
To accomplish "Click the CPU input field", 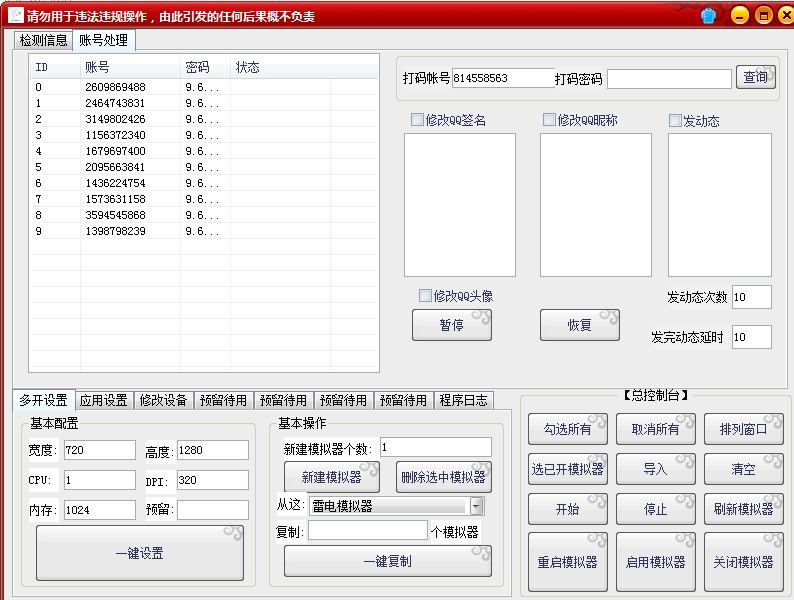I will tap(100, 479).
